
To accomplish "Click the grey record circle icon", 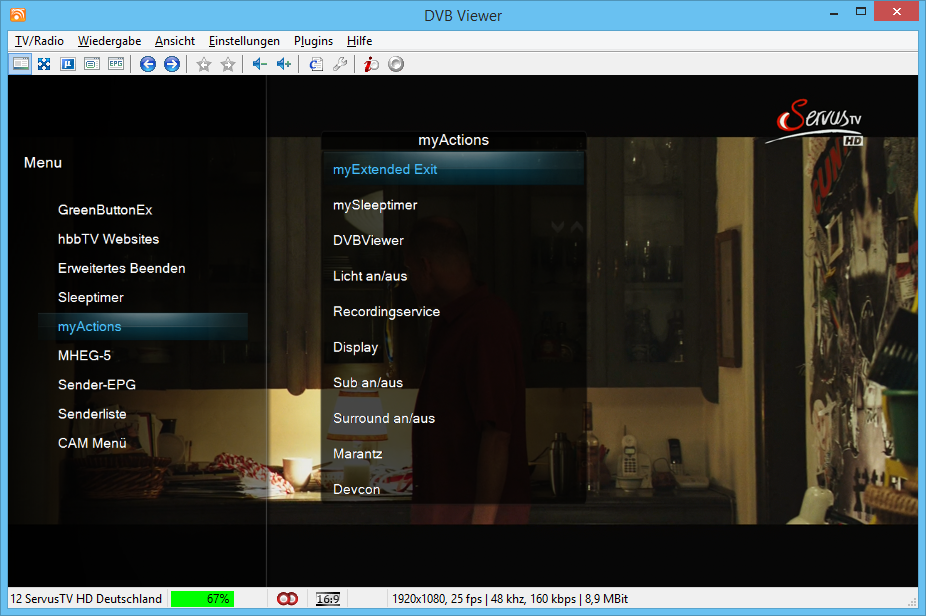I will [396, 64].
